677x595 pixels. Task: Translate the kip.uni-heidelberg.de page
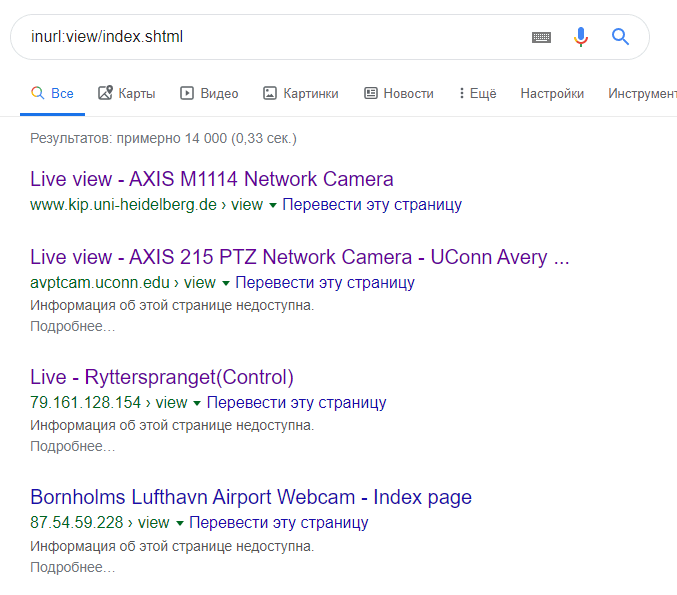[x=372, y=204]
